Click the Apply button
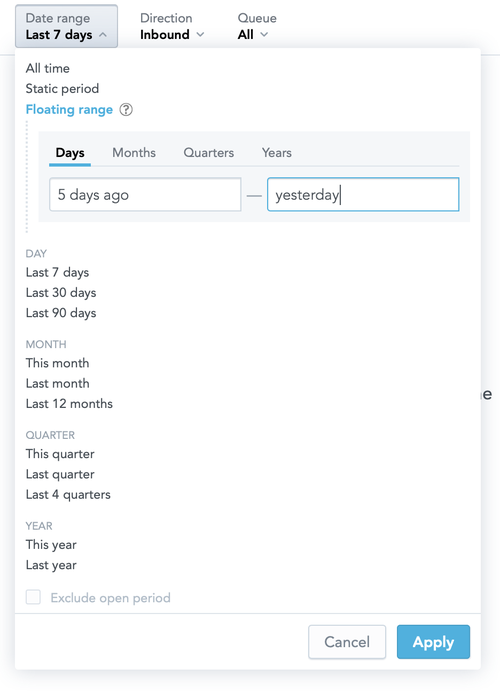 coord(433,642)
